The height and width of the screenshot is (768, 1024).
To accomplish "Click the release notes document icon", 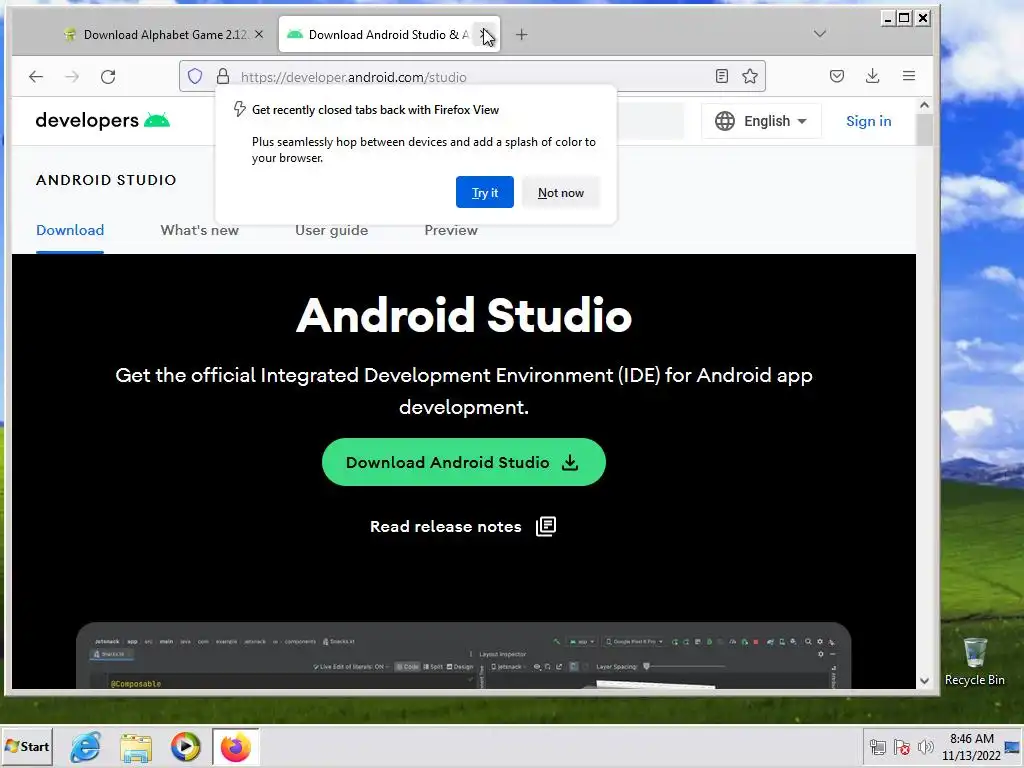I will 546,526.
